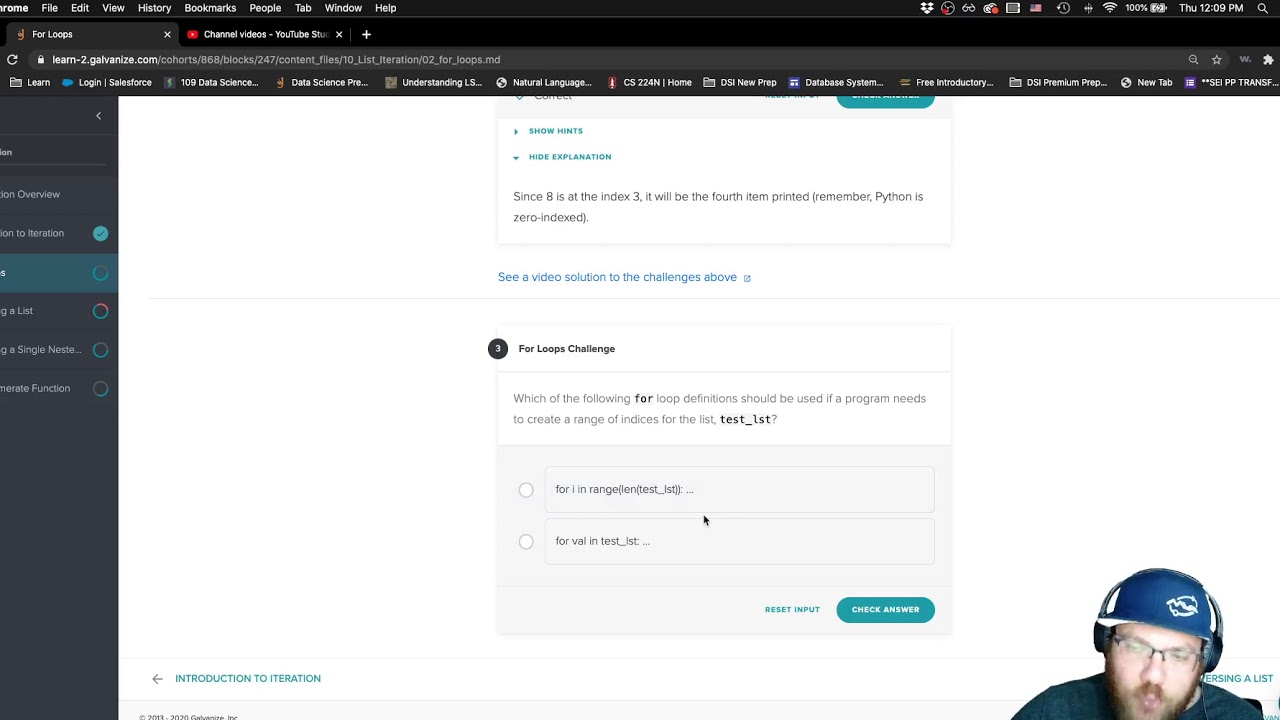
Task: Open 'on Overview' sidebar item
Action: [30, 194]
